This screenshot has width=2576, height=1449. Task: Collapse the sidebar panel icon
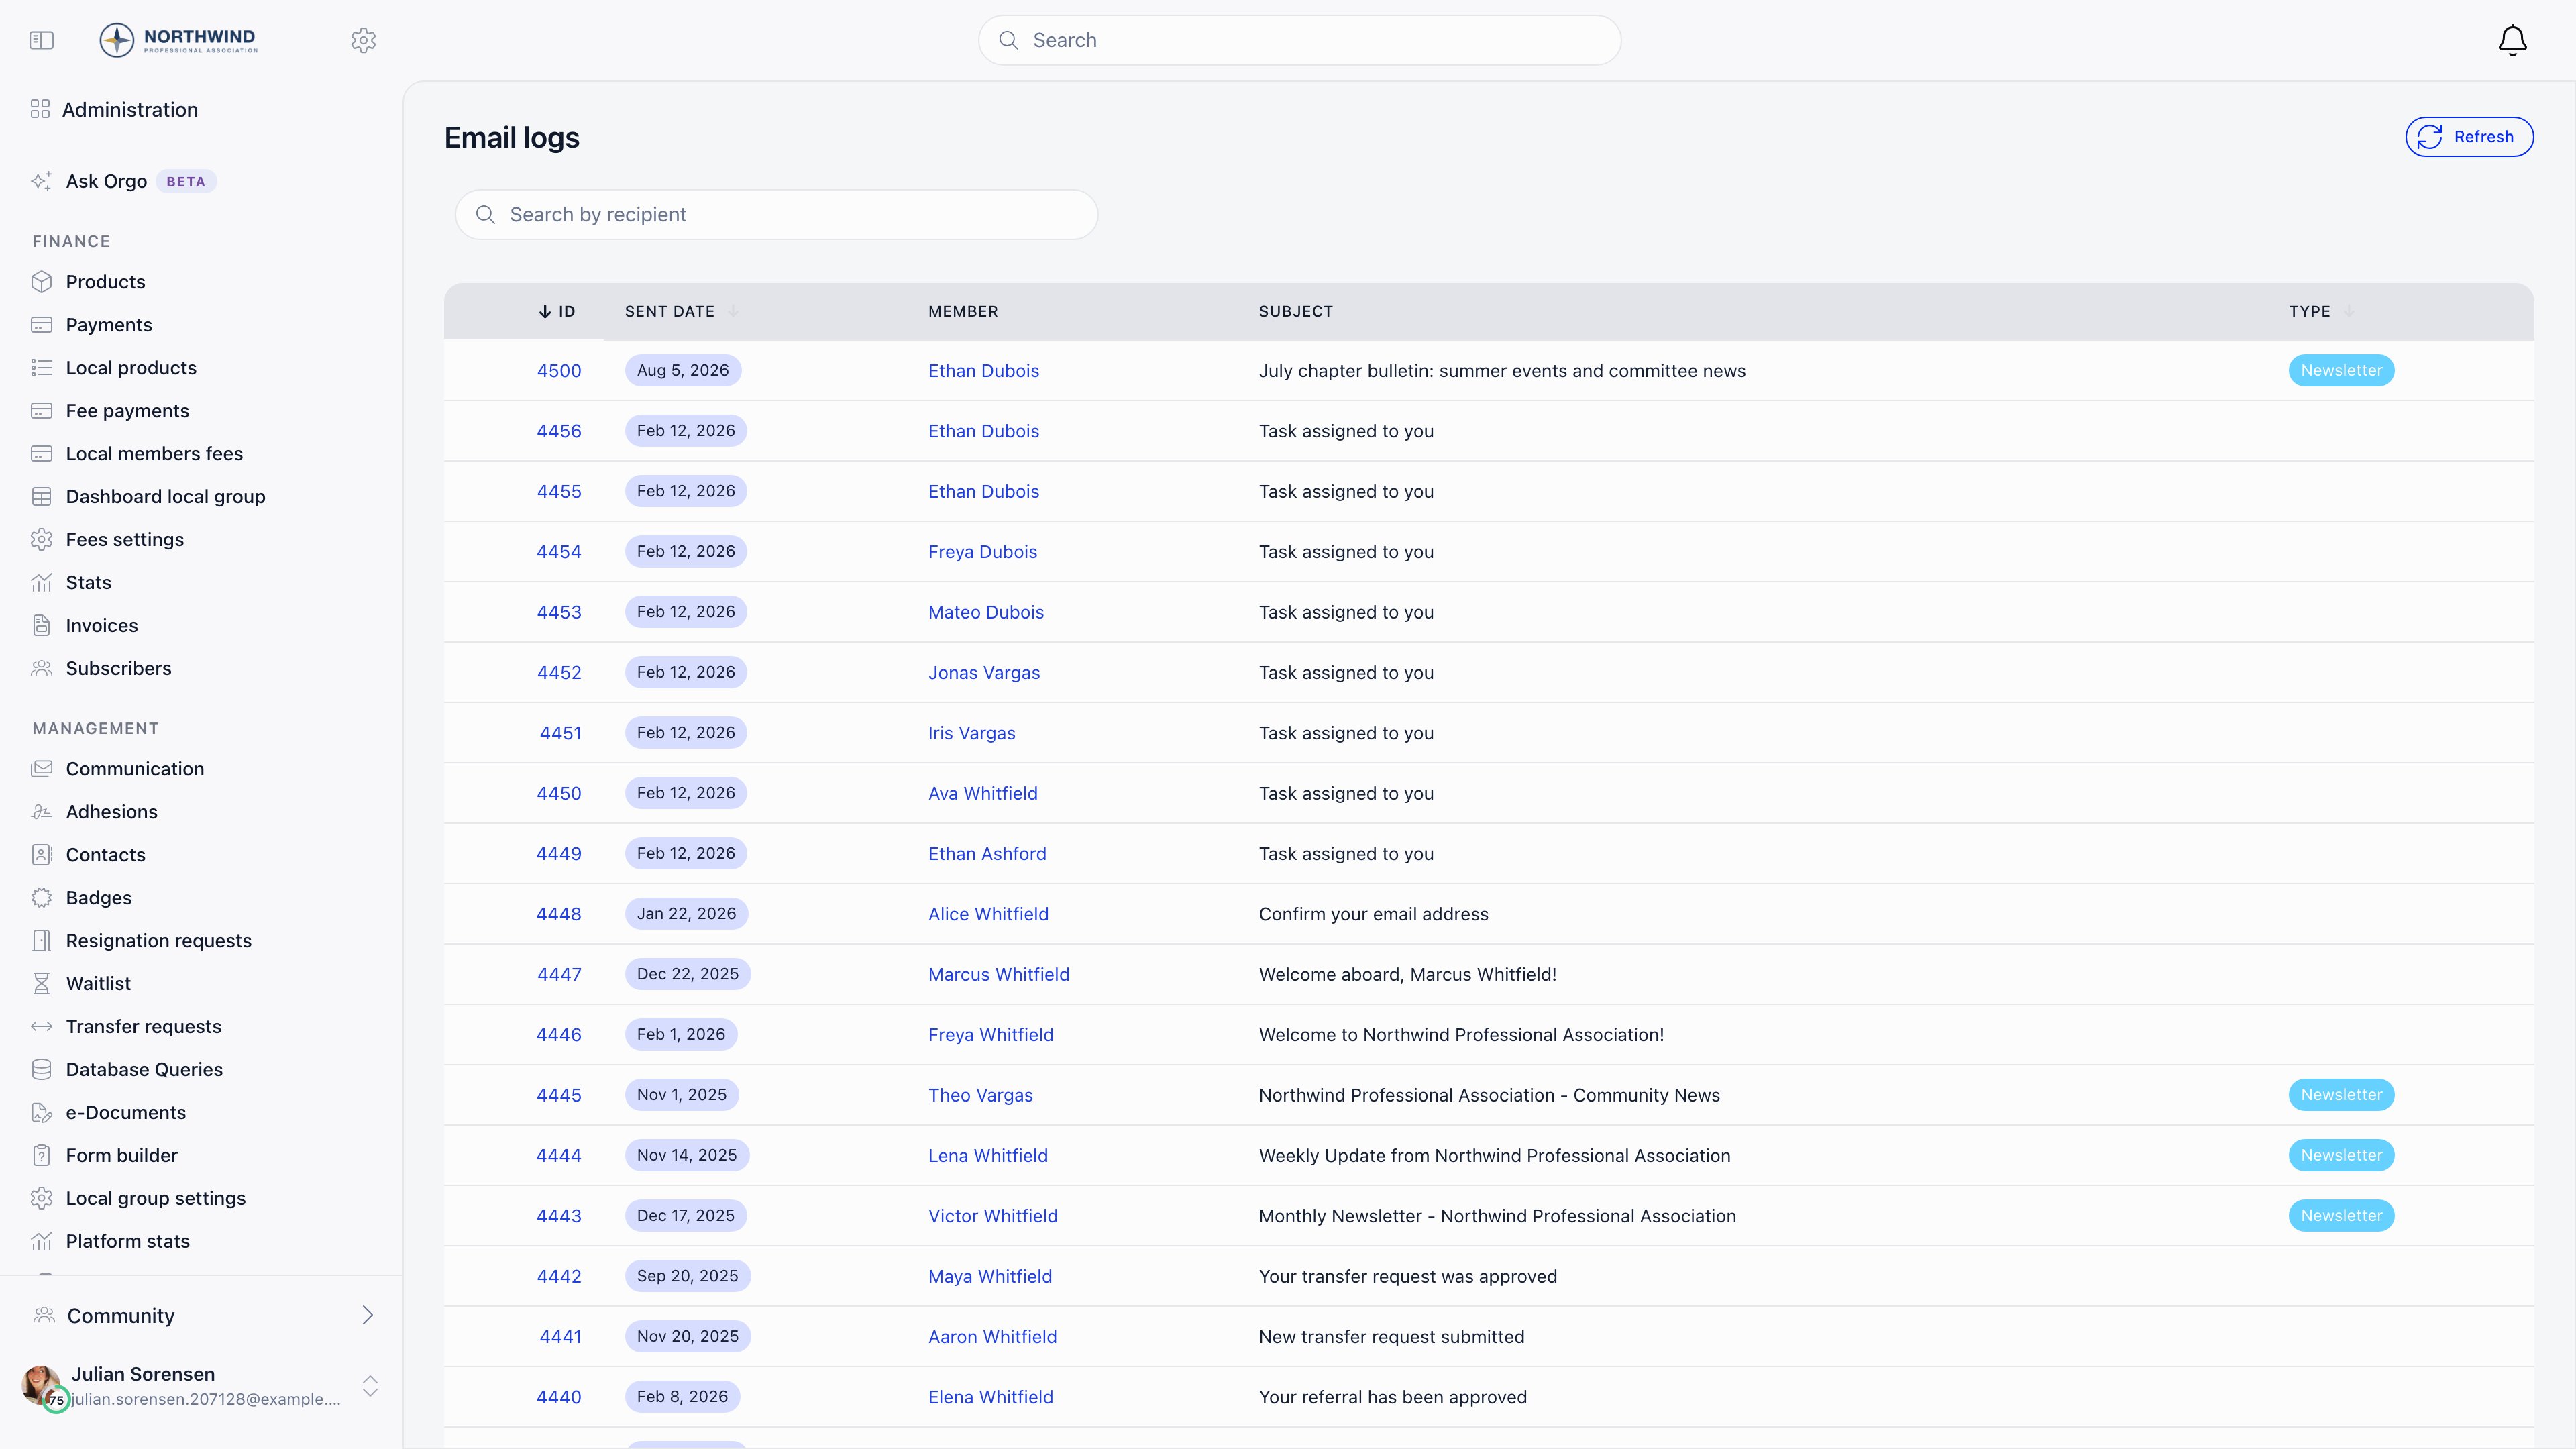pos(41,40)
